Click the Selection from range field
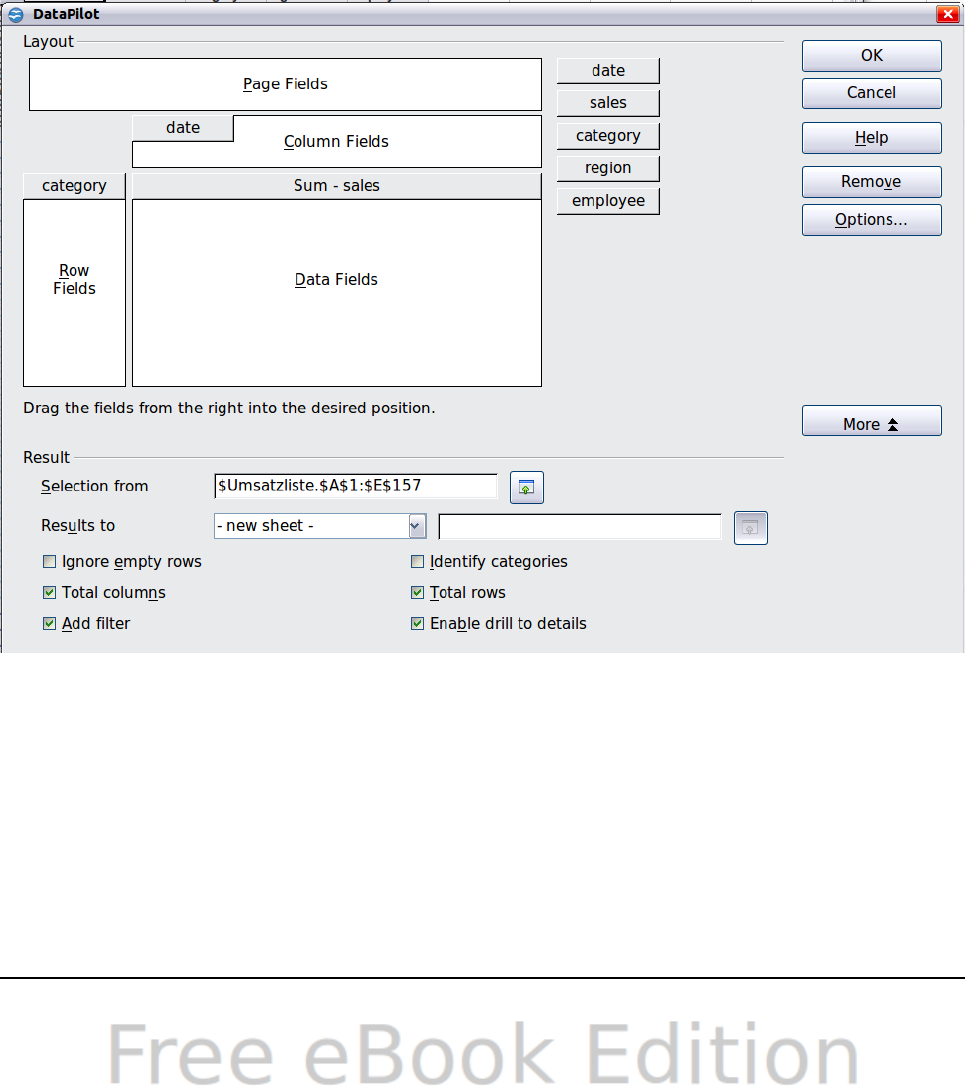965x1088 pixels. [x=356, y=486]
